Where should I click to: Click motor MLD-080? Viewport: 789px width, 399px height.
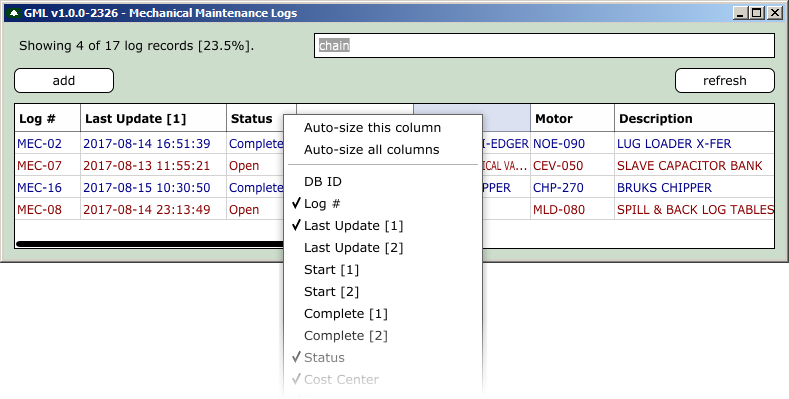point(559,210)
